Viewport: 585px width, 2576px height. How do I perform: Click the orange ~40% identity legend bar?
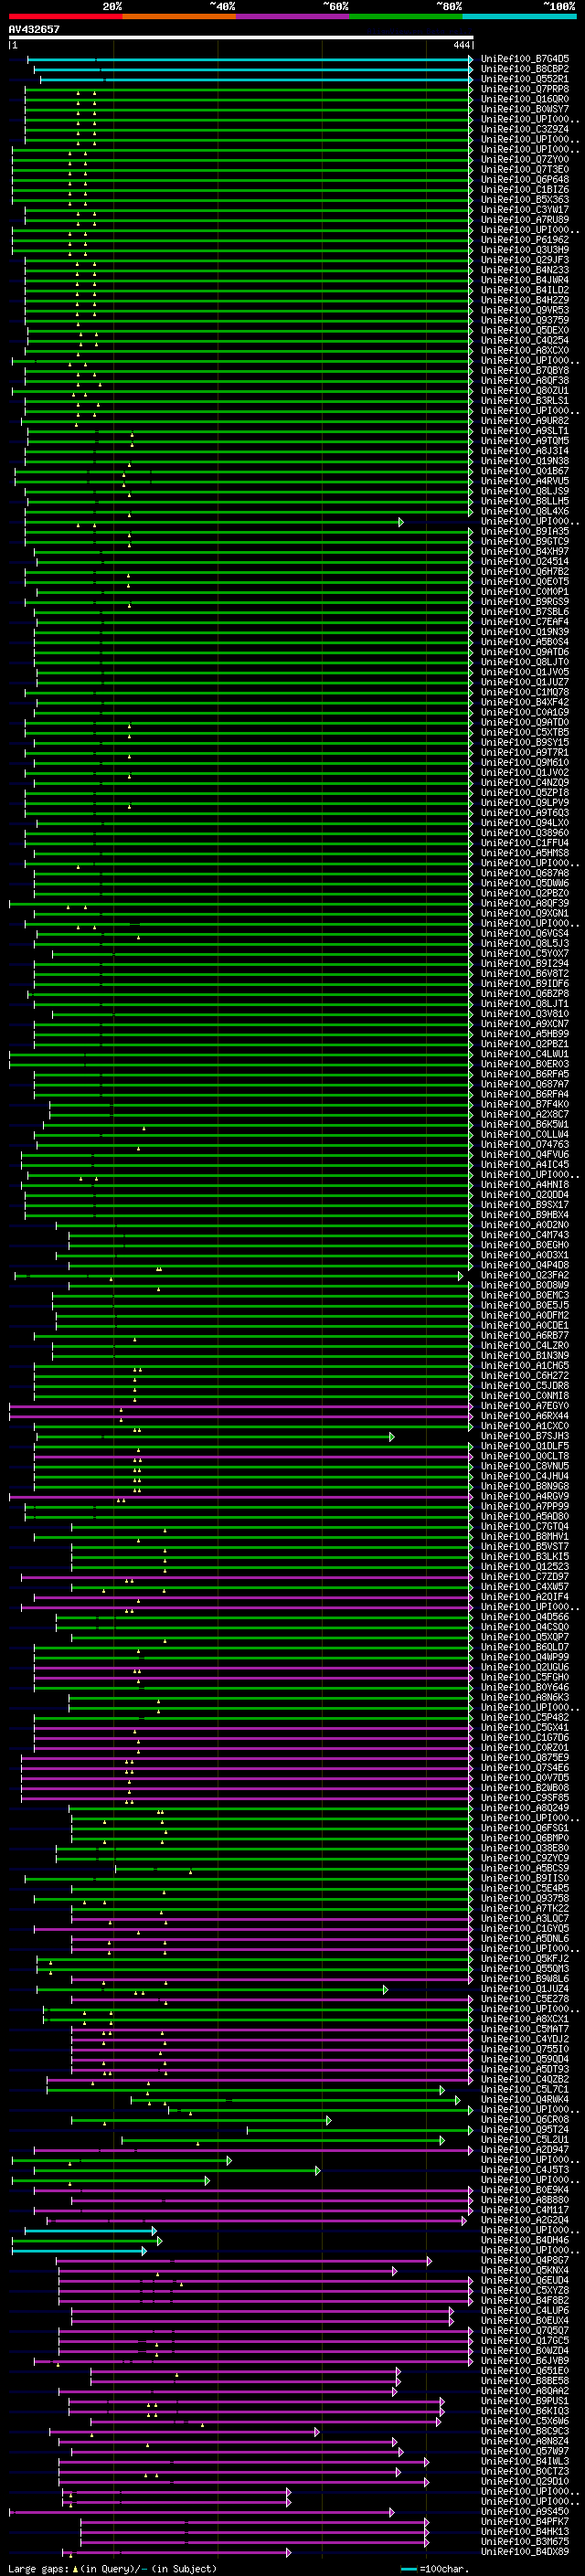(x=179, y=17)
